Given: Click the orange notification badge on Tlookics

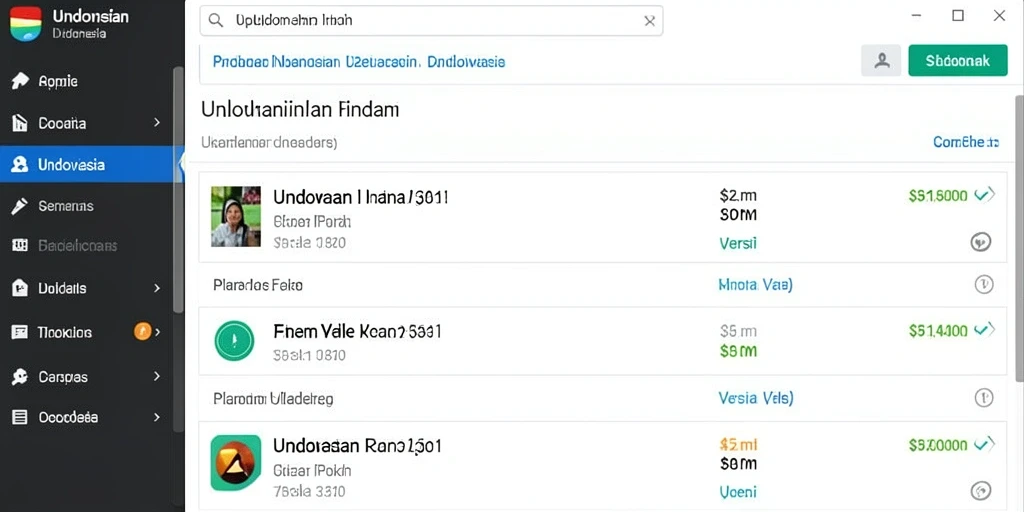Looking at the screenshot, I should (142, 331).
